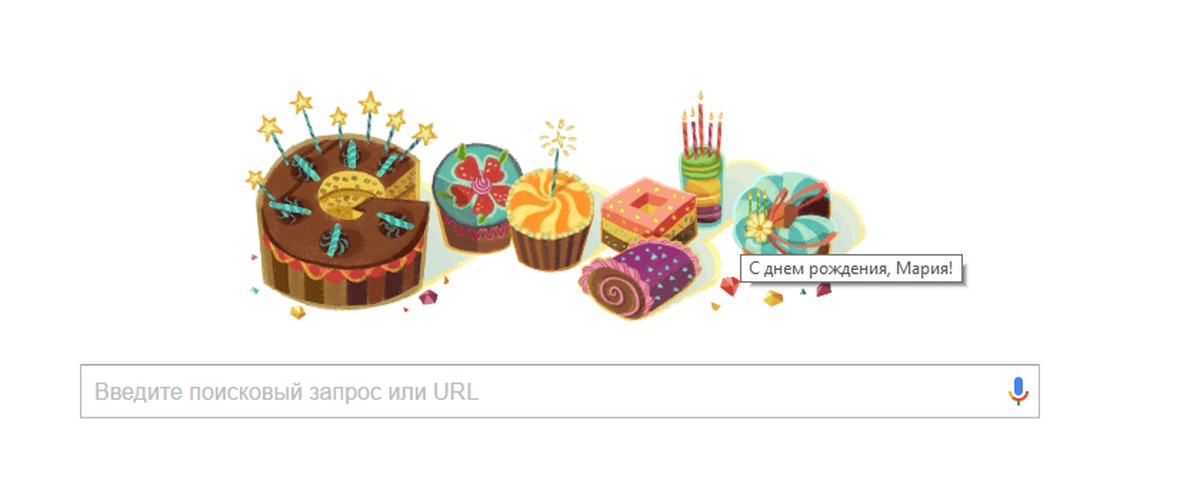Click the yellow gem below the tooltip
Screen dimensions: 1200x484
773,298
